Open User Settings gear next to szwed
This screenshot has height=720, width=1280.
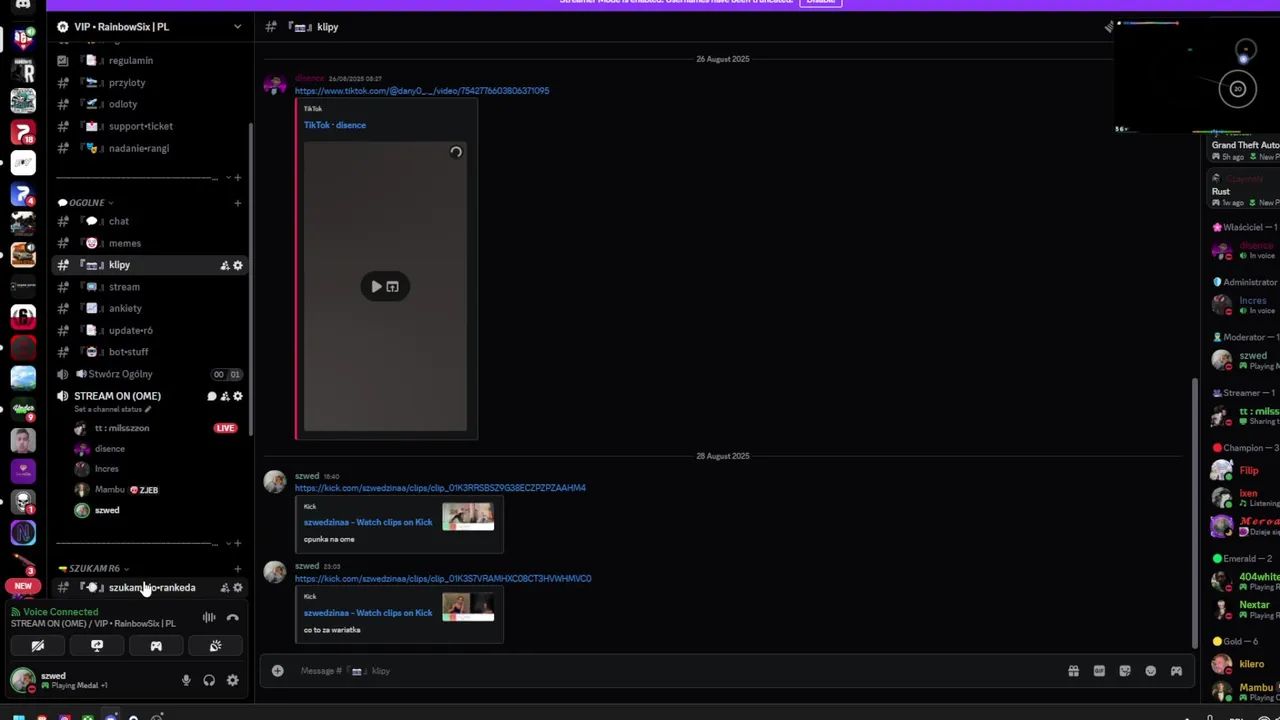[232, 681]
